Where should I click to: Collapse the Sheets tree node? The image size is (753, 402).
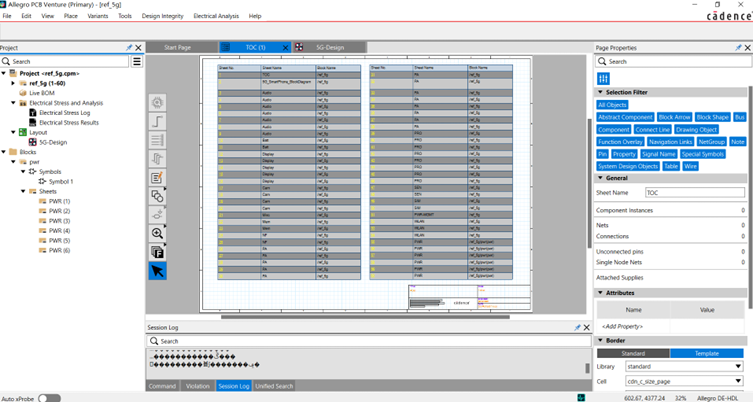coord(23,191)
